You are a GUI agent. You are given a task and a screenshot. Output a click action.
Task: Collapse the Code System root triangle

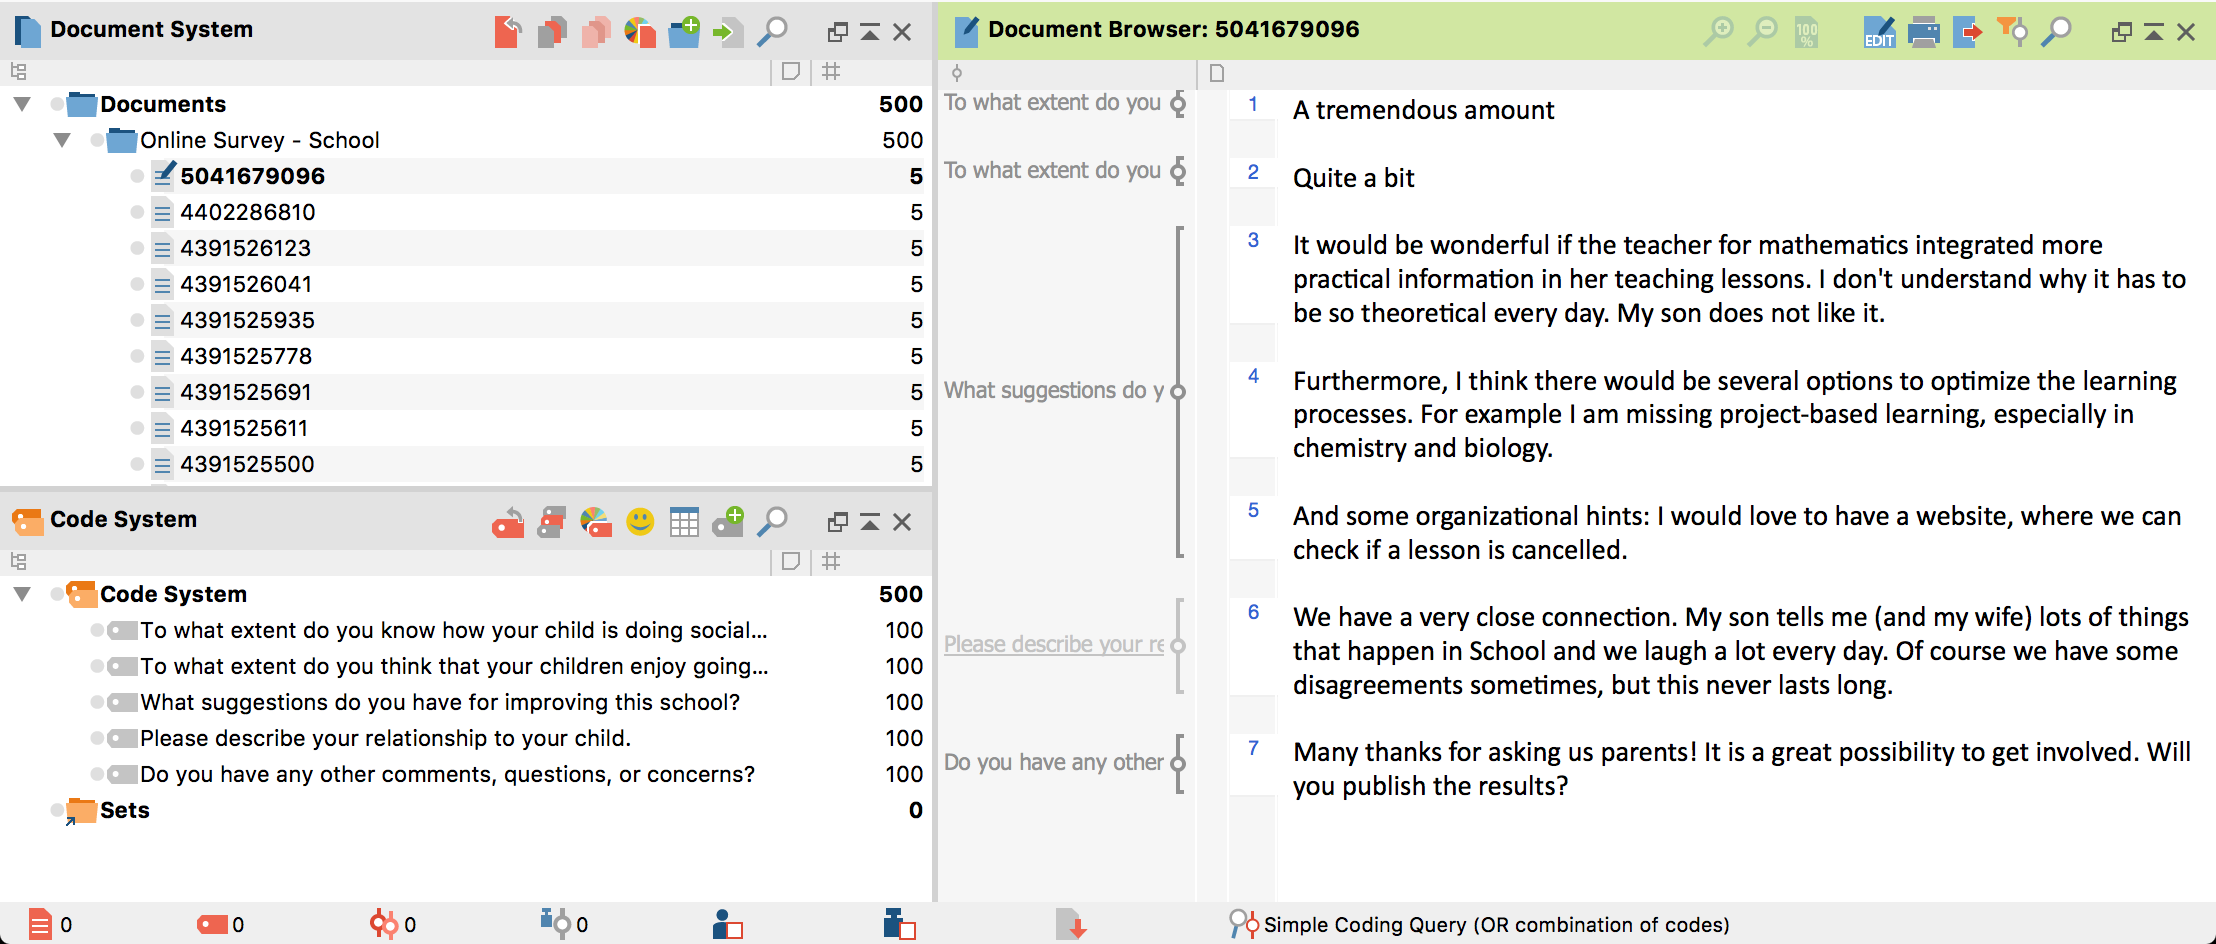click(22, 594)
